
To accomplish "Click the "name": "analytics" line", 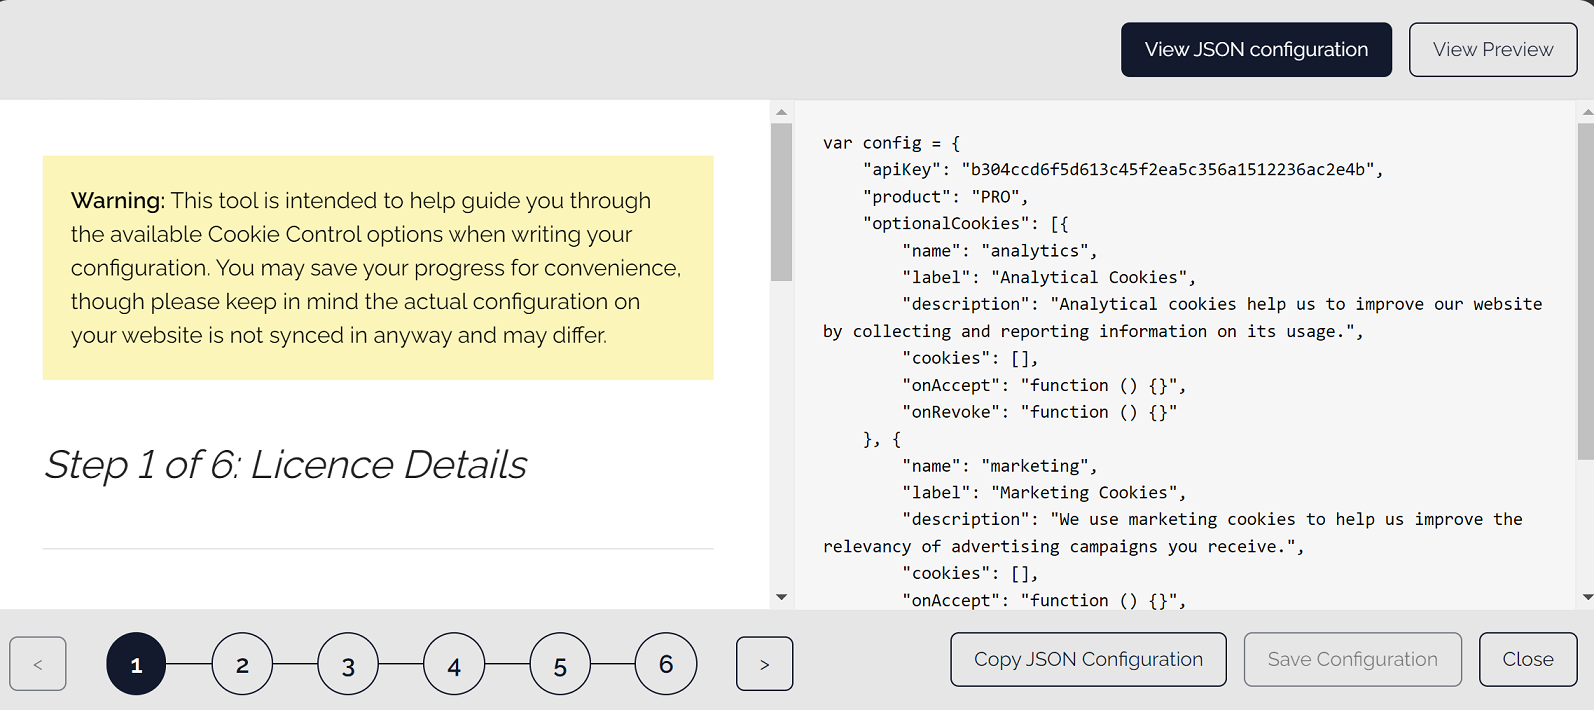I will coord(999,251).
